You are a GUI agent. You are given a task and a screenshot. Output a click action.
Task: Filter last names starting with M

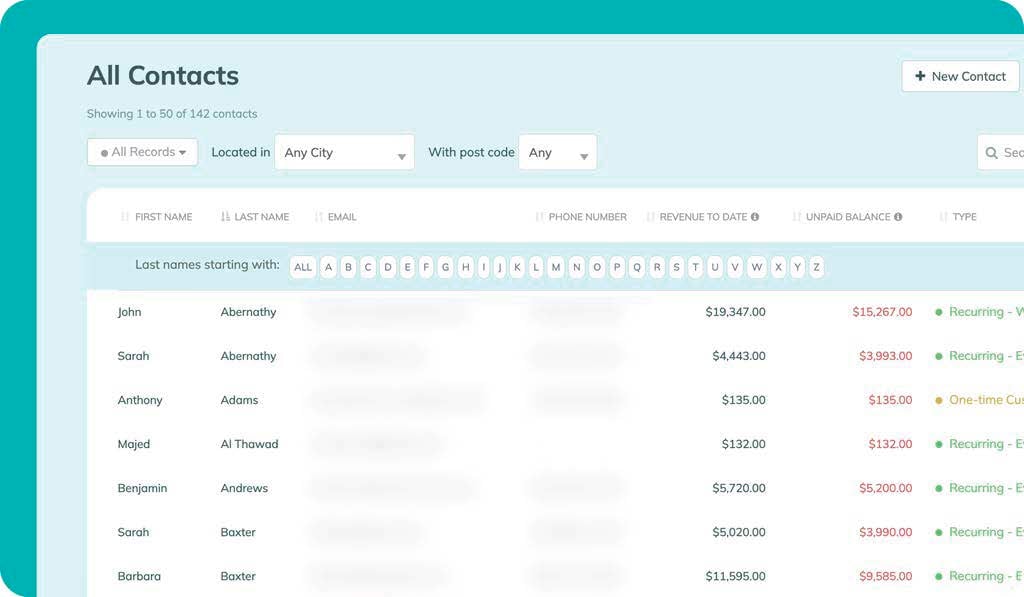coord(556,267)
